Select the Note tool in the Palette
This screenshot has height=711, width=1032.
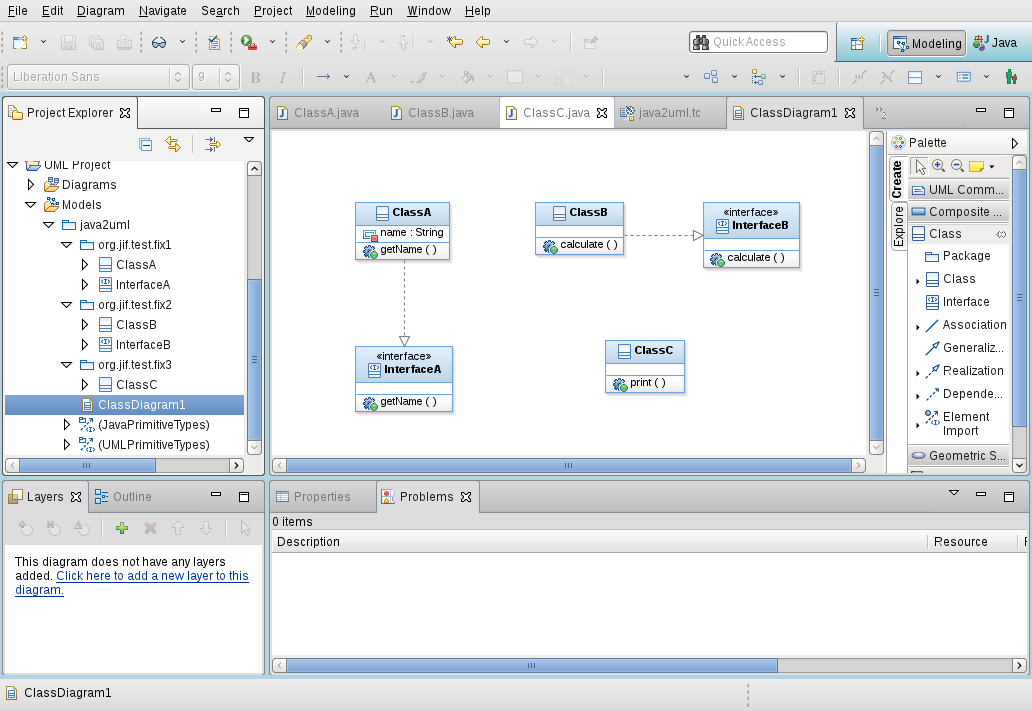pos(978,164)
